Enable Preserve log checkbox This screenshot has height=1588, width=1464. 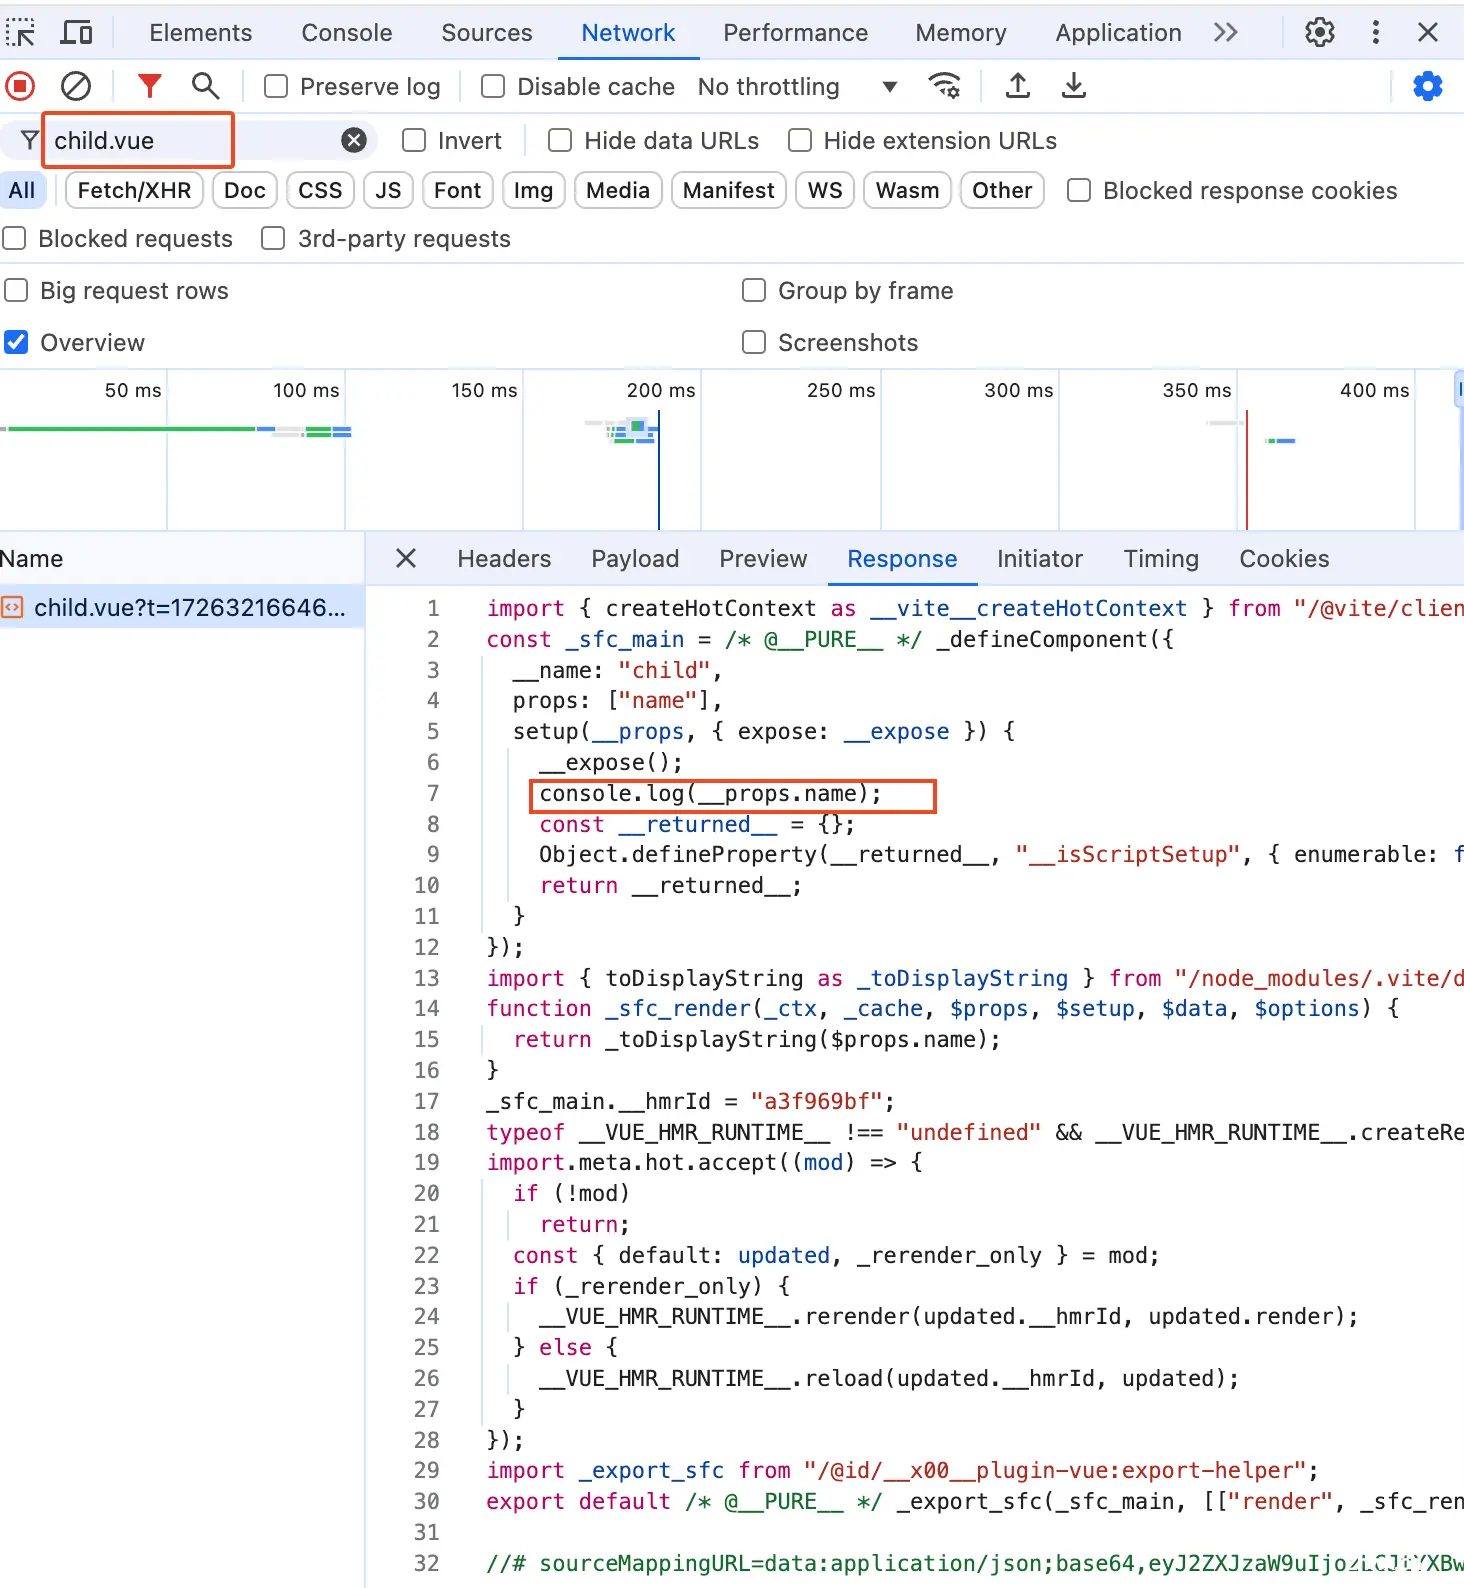(276, 87)
